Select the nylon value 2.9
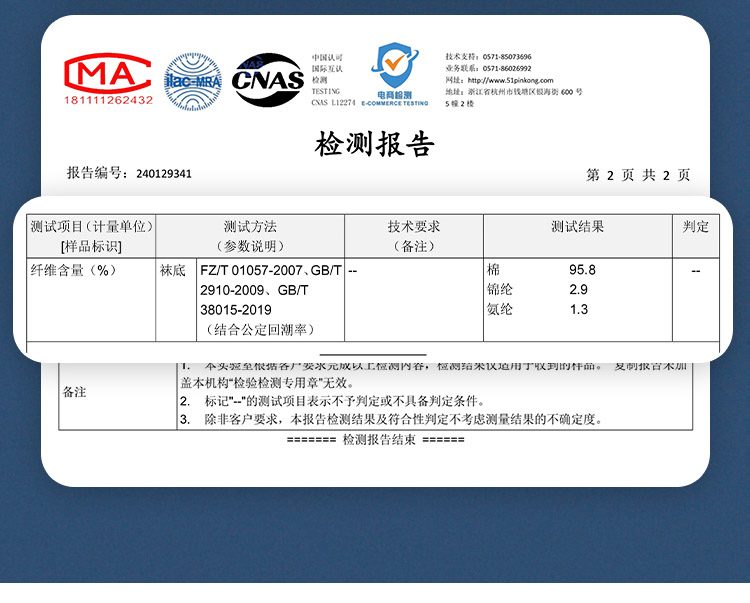Image resolution: width=750 pixels, height=603 pixels. 578,289
